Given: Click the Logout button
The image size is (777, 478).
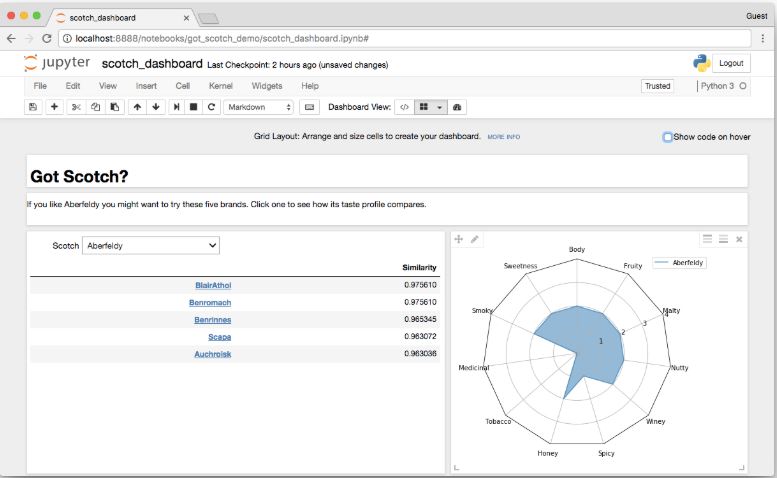Looking at the screenshot, I should click(x=731, y=63).
